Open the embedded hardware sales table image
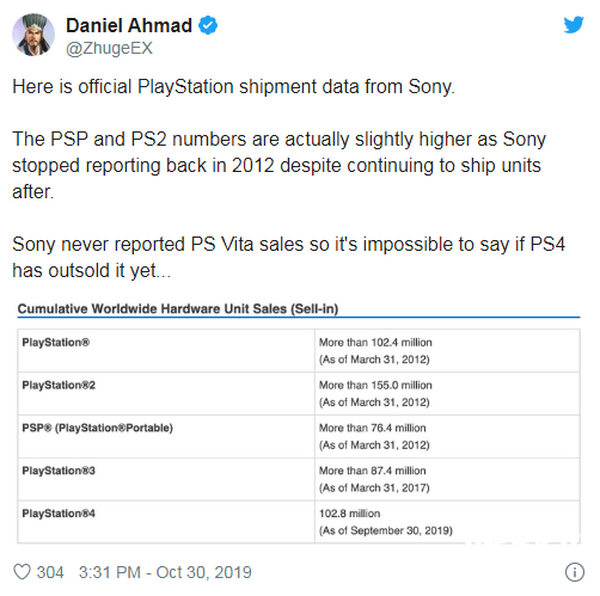Viewport: 600px width, 596px height. [x=299, y=422]
